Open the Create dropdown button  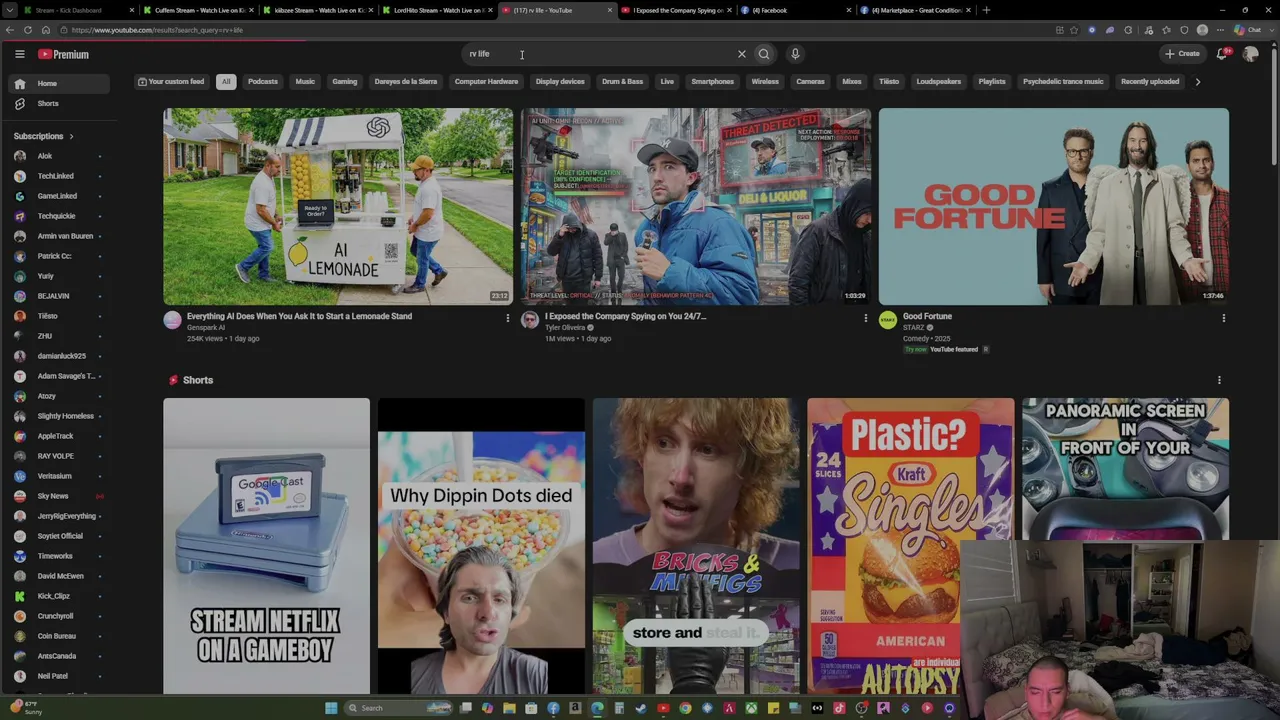click(x=1182, y=54)
